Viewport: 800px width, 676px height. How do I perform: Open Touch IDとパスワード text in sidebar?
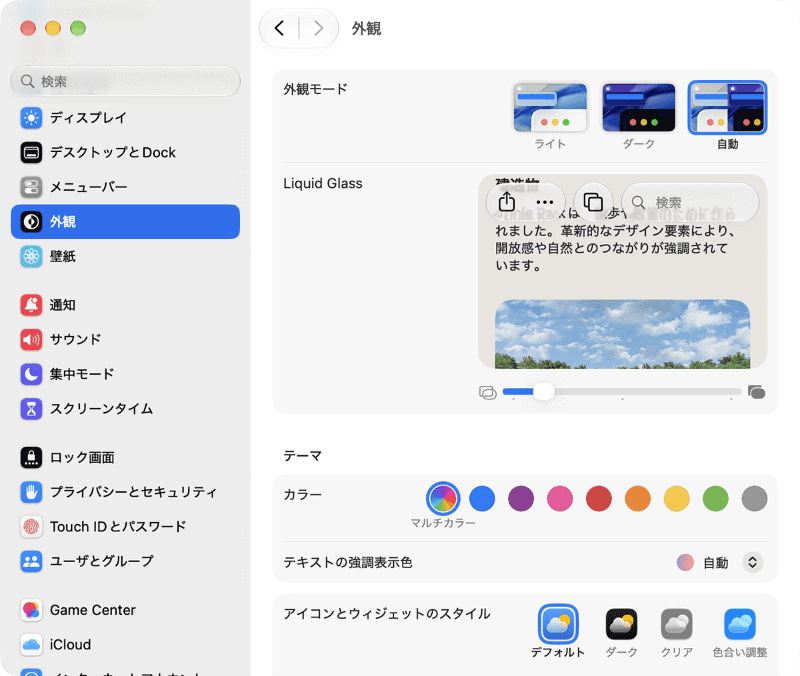click(118, 527)
